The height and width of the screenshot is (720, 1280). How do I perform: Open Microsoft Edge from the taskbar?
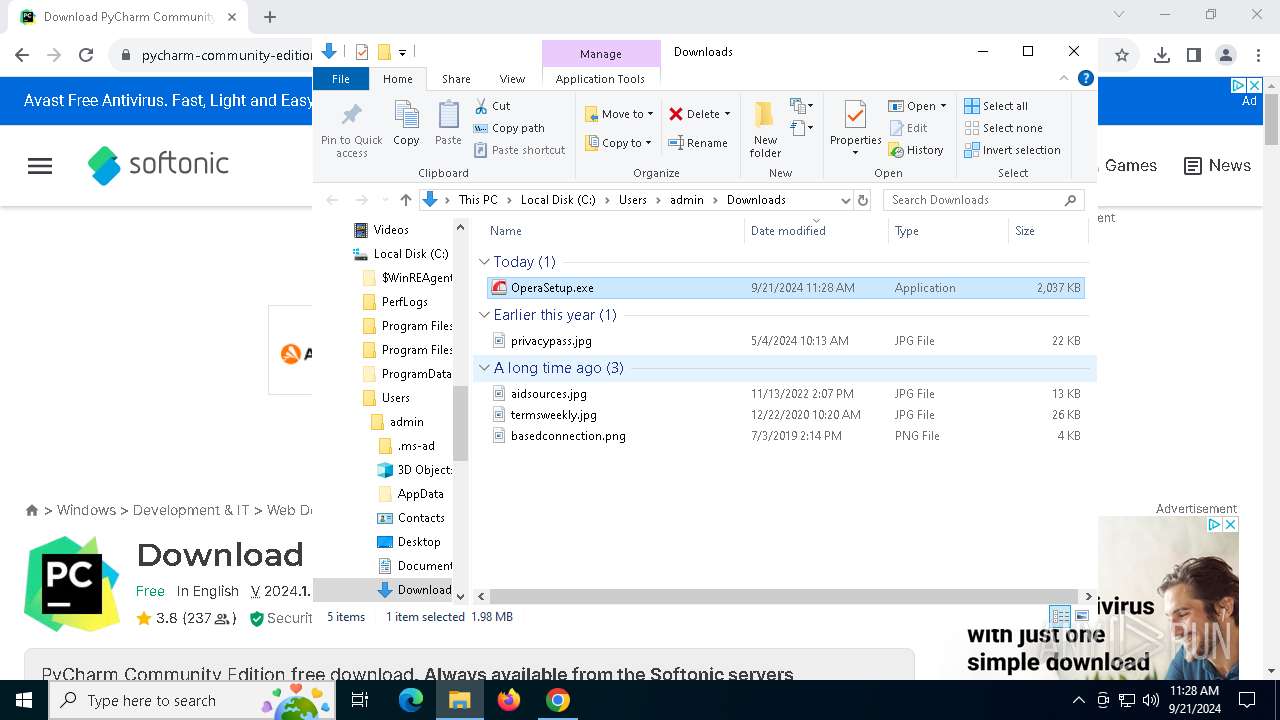411,700
